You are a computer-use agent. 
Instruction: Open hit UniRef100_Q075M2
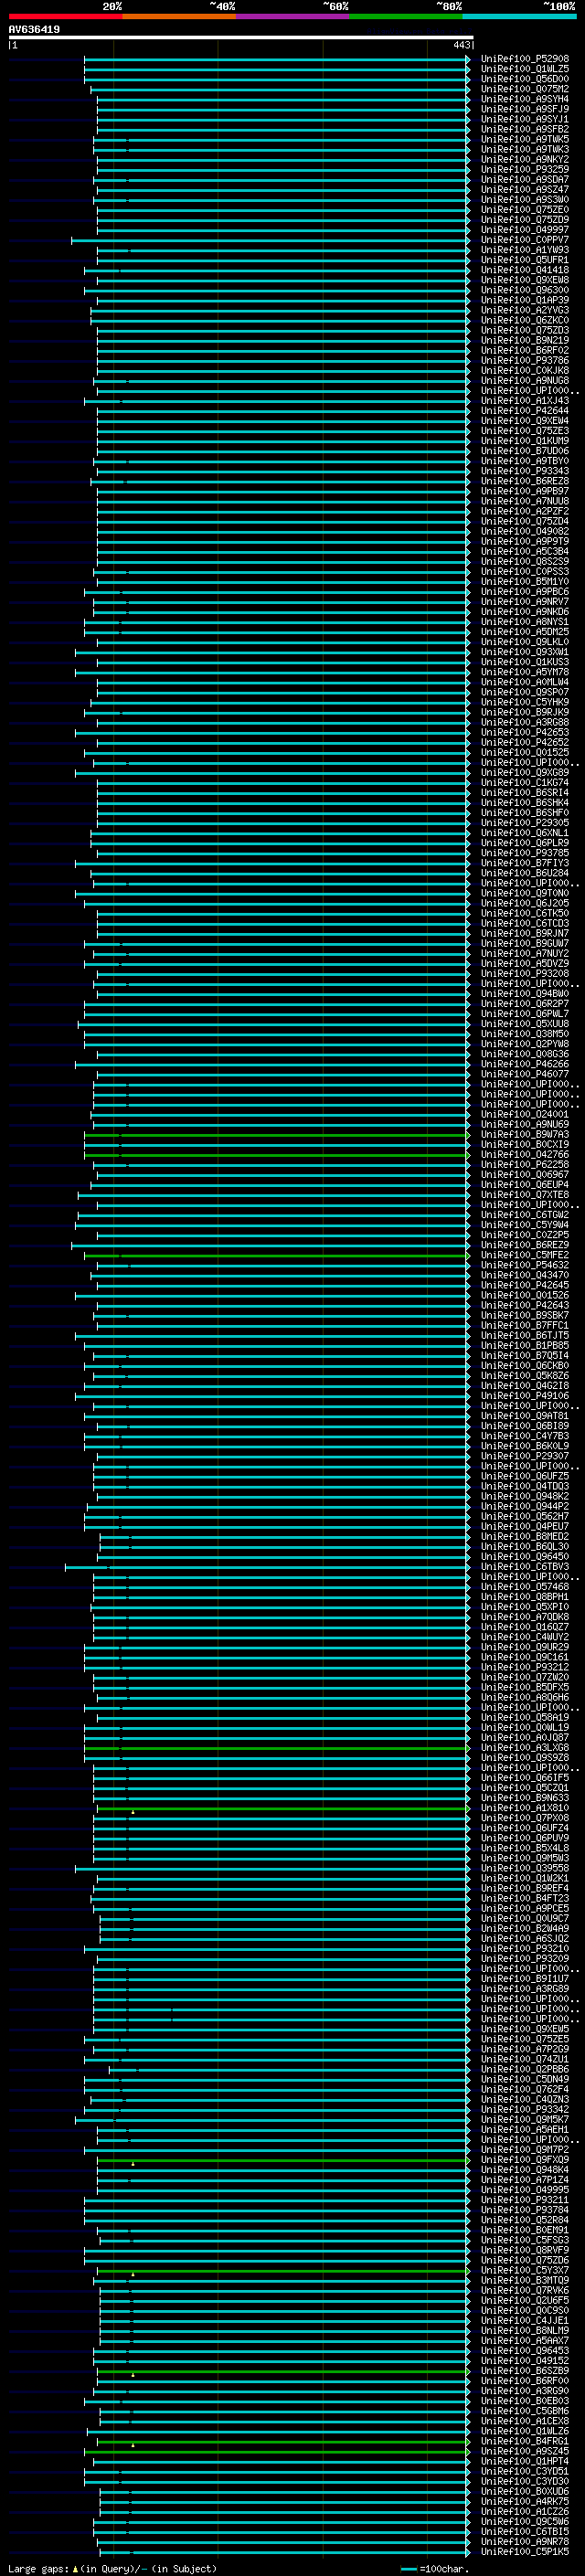pyautogui.click(x=524, y=89)
